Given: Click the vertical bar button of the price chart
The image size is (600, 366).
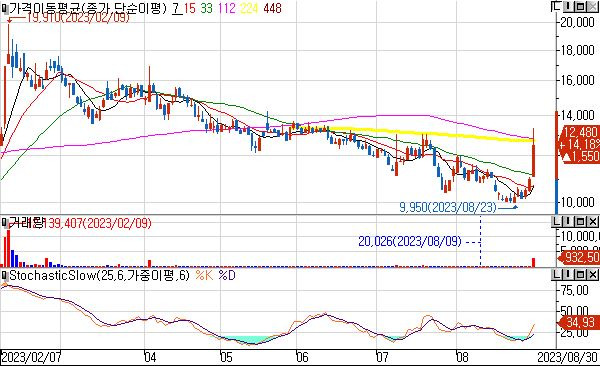Looking at the screenshot, I should coord(568,7).
